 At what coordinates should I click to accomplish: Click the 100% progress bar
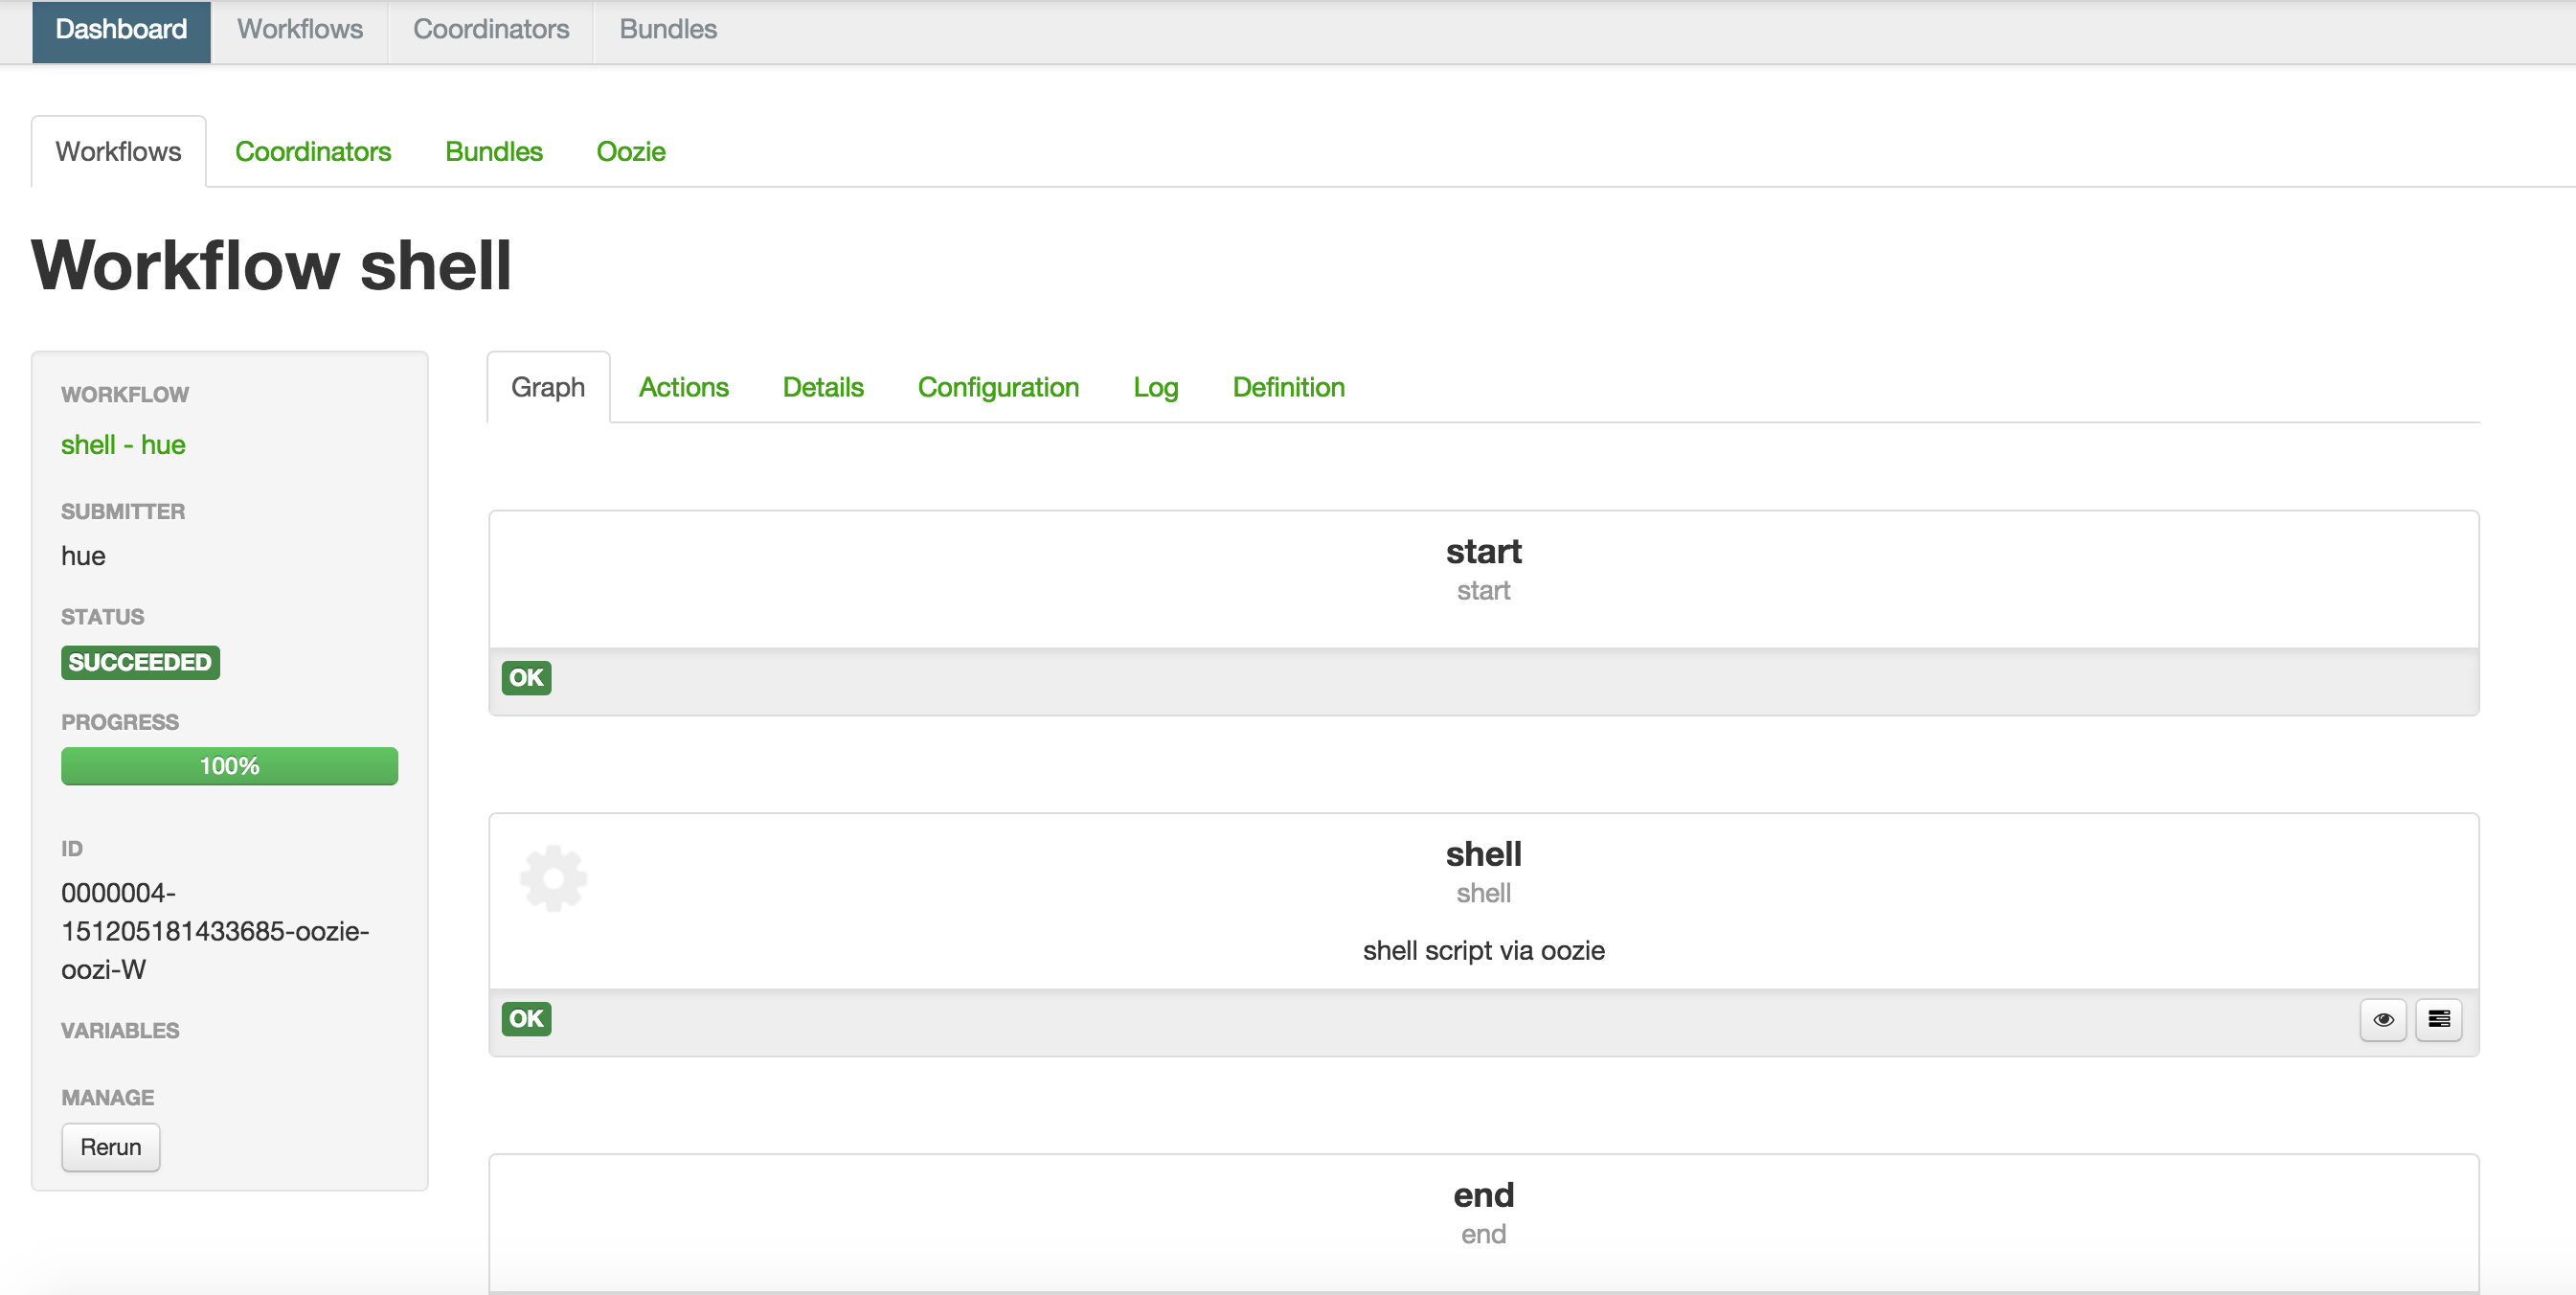(x=229, y=766)
